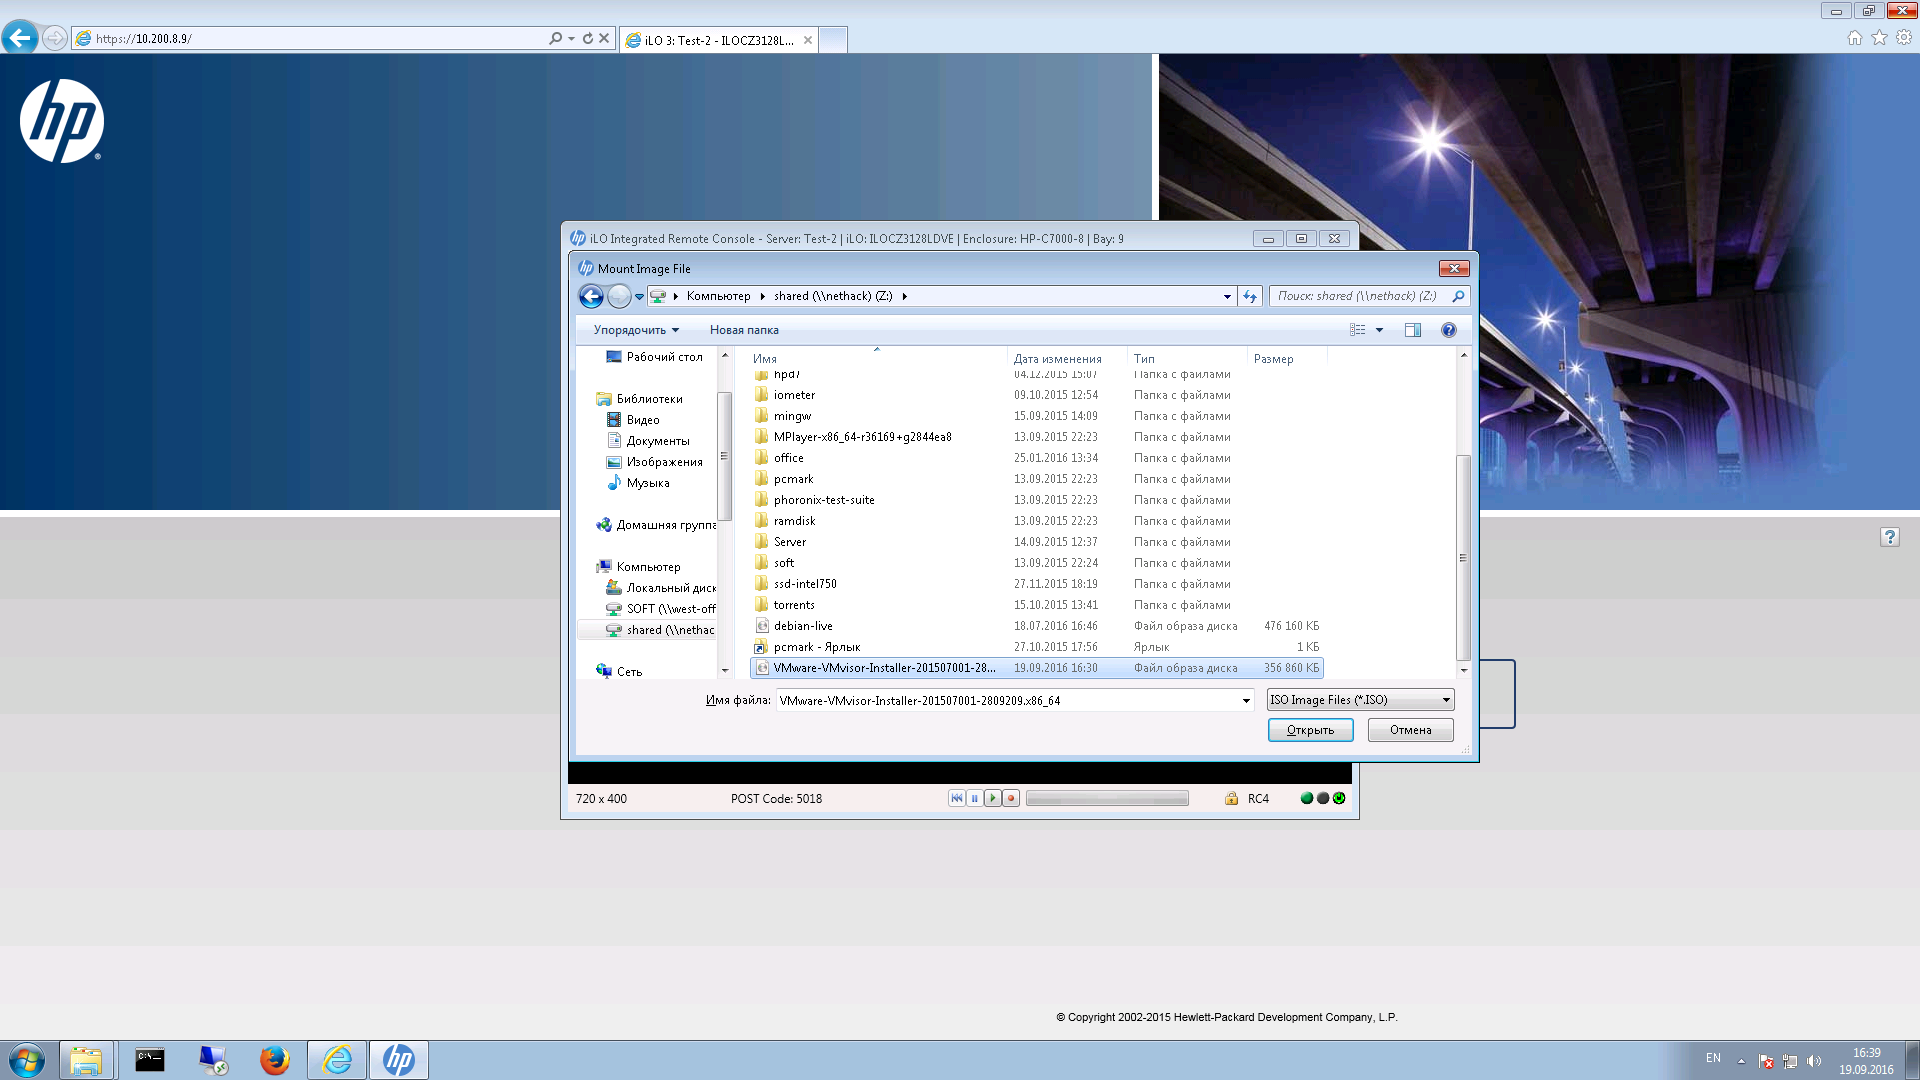Select the ramdisk folder

(1036, 521)
